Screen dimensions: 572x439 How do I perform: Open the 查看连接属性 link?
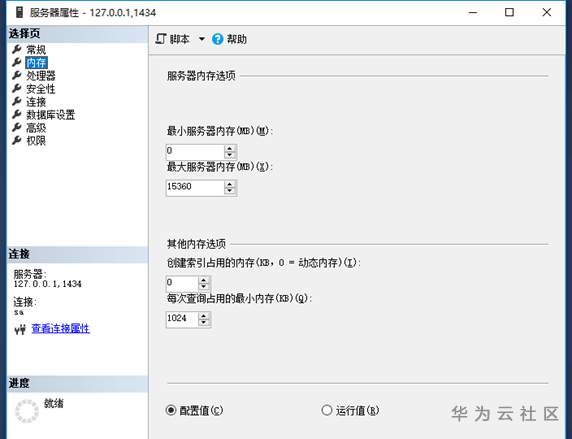tap(61, 329)
